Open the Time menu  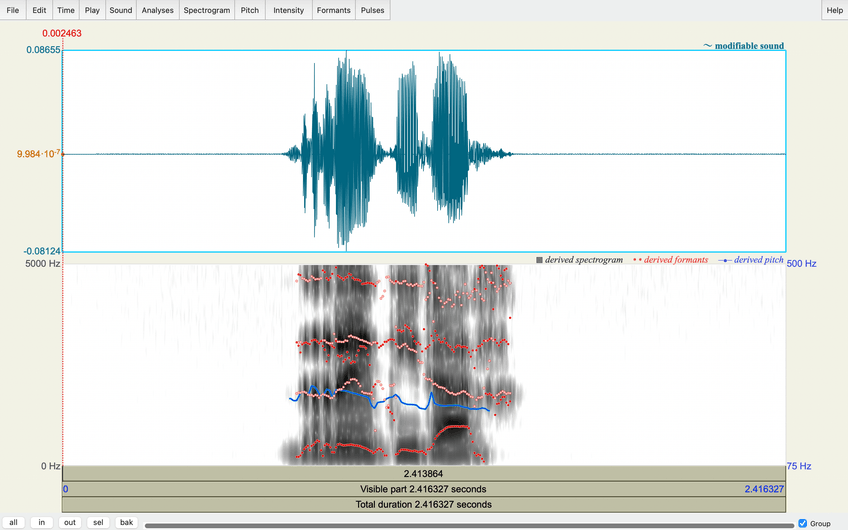coord(65,10)
